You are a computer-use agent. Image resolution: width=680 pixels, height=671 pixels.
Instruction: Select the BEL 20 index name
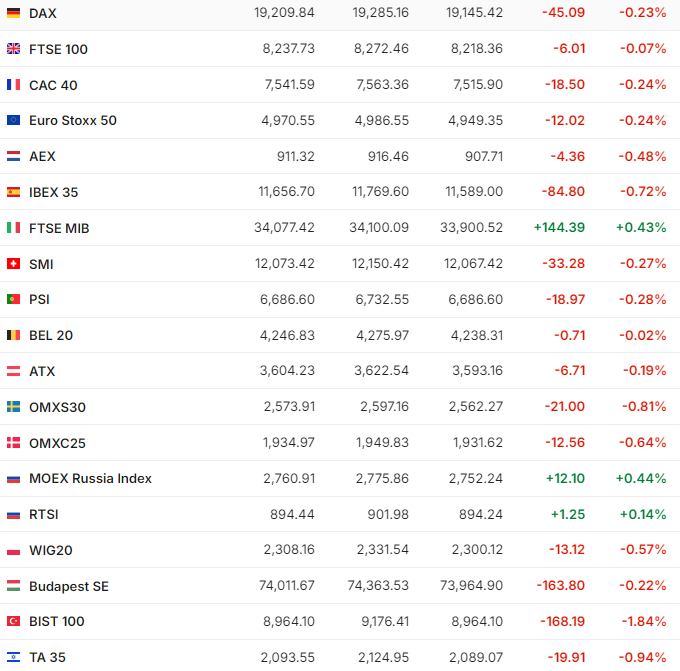click(51, 336)
